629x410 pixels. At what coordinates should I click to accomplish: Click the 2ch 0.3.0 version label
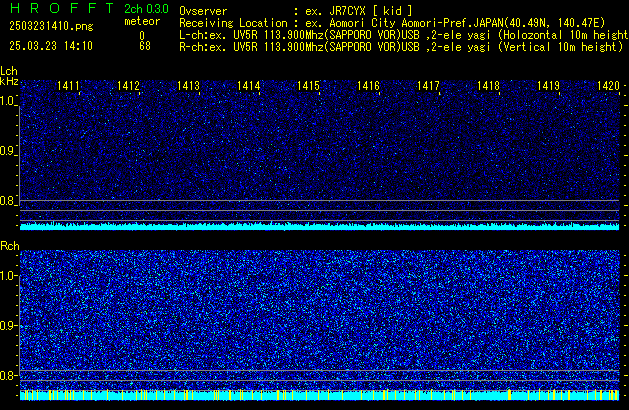pyautogui.click(x=146, y=9)
